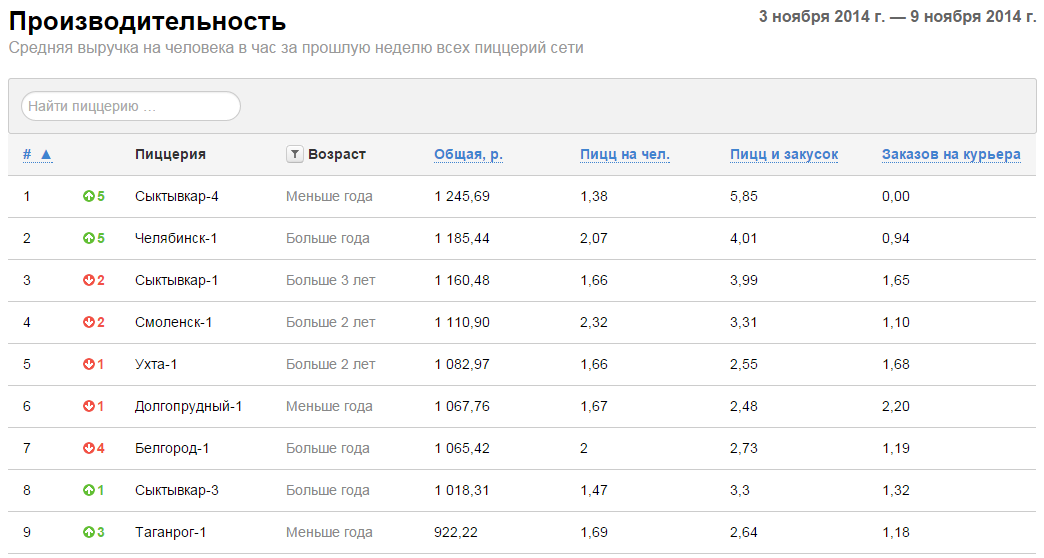Select the Сыктывкар-3 pizzeria row
This screenshot has width=1044, height=558.
point(522,490)
